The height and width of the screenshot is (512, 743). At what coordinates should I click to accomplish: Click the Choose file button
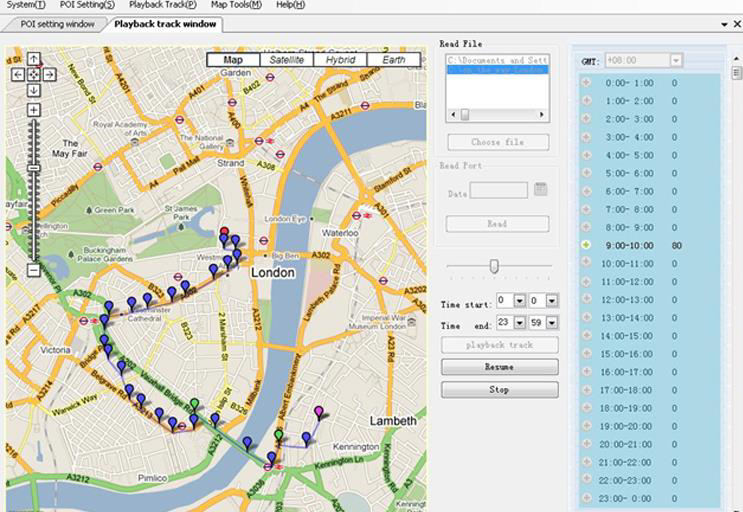click(498, 142)
